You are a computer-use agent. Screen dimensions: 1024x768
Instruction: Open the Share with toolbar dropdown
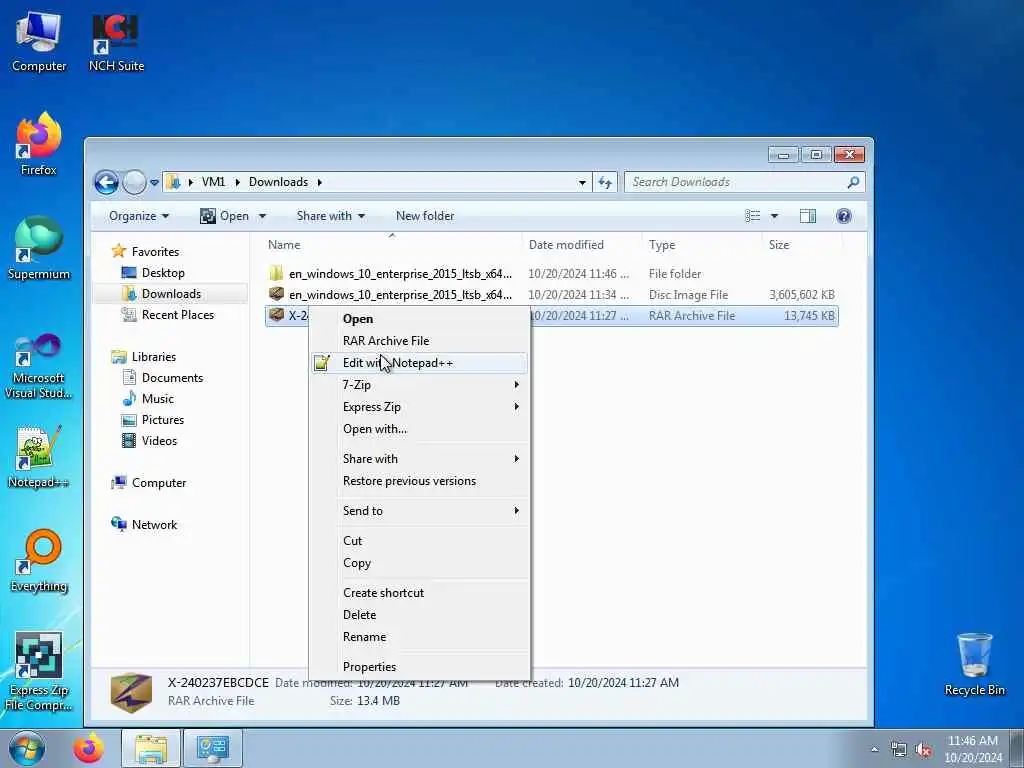[x=330, y=216]
